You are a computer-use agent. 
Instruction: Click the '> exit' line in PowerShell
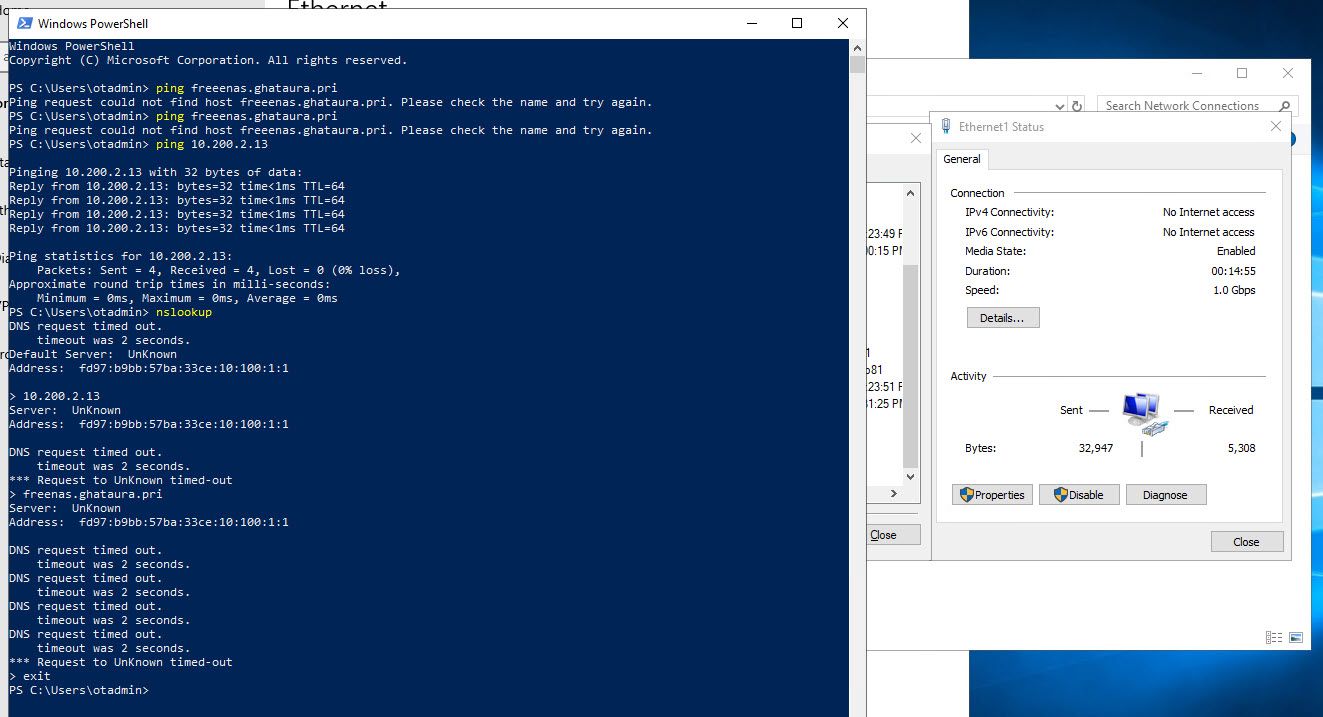click(x=30, y=676)
